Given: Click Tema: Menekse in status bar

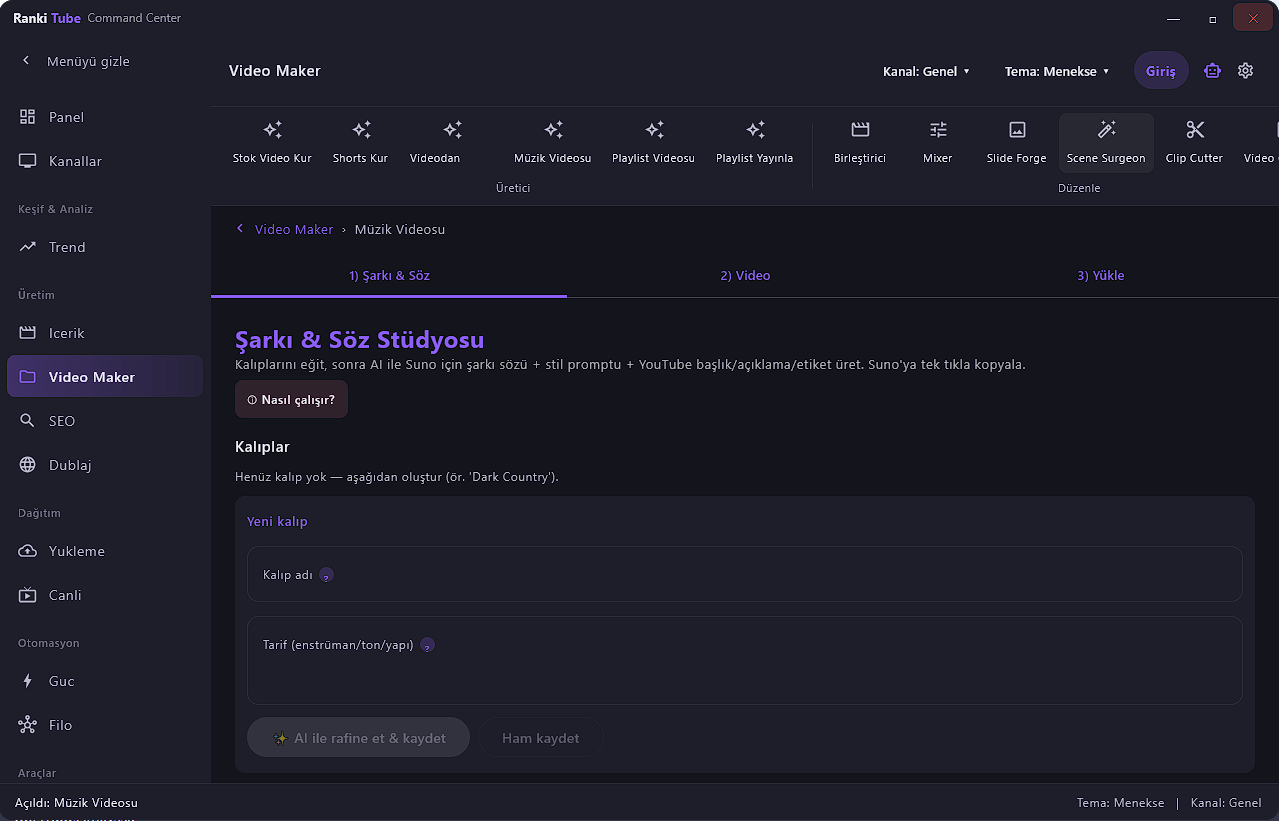Looking at the screenshot, I should 1120,803.
